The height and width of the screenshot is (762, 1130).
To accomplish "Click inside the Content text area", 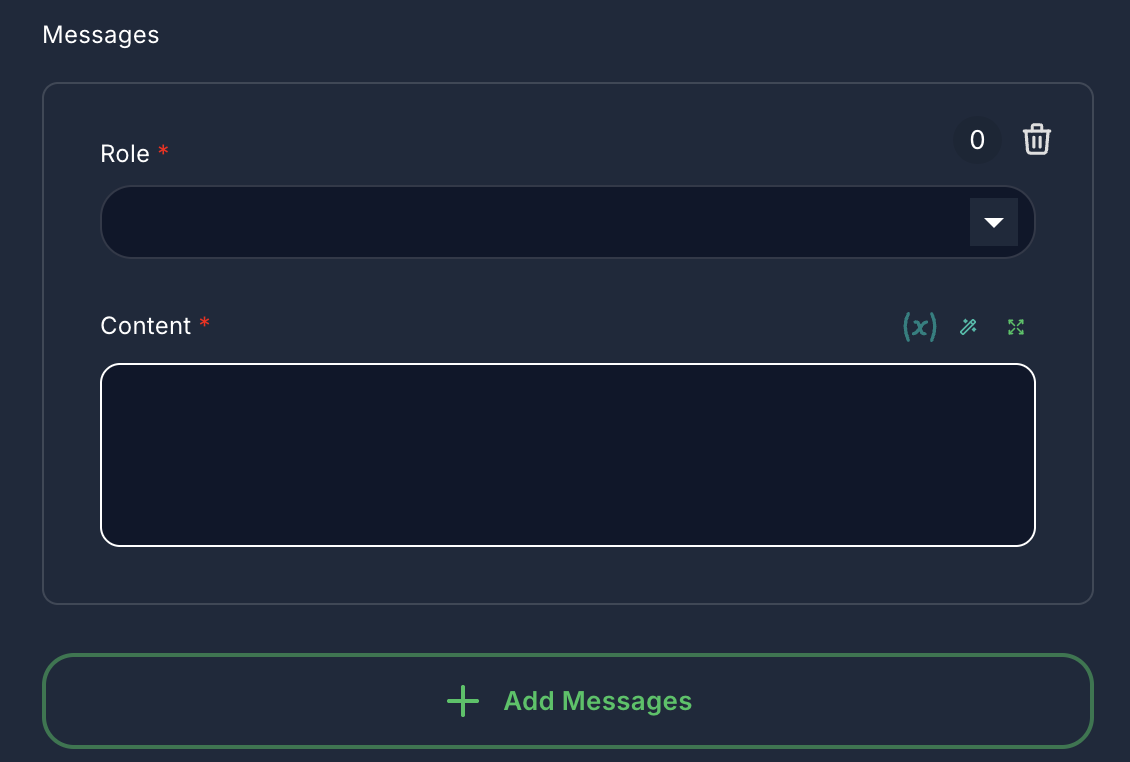I will click(x=567, y=454).
